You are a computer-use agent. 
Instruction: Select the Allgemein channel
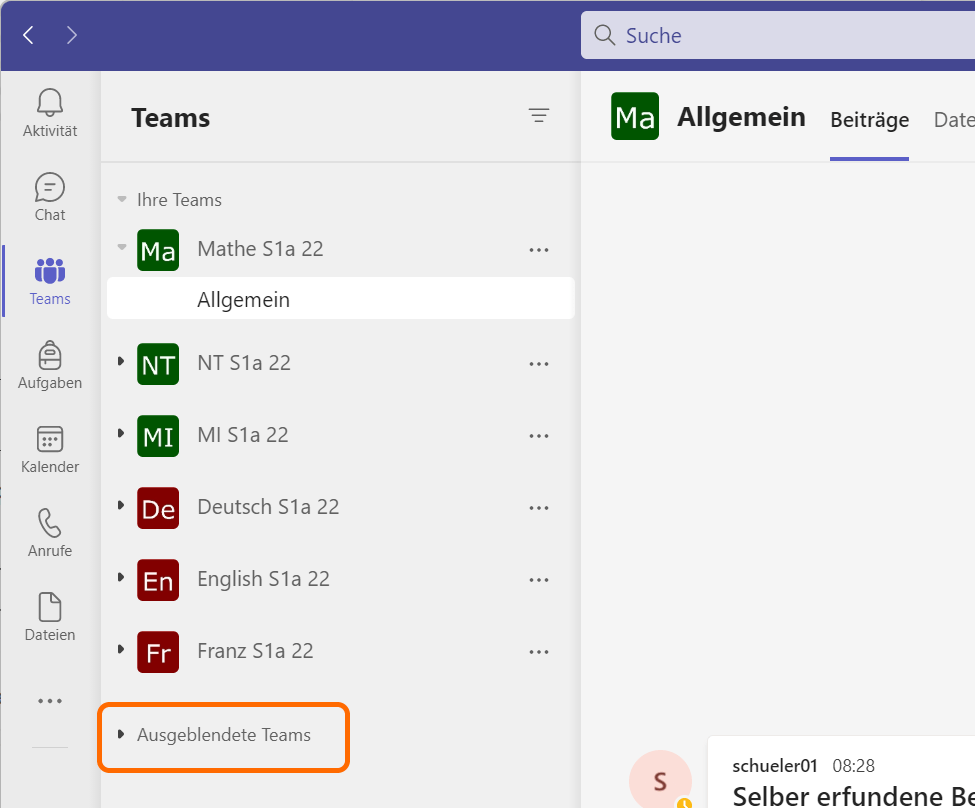point(243,299)
